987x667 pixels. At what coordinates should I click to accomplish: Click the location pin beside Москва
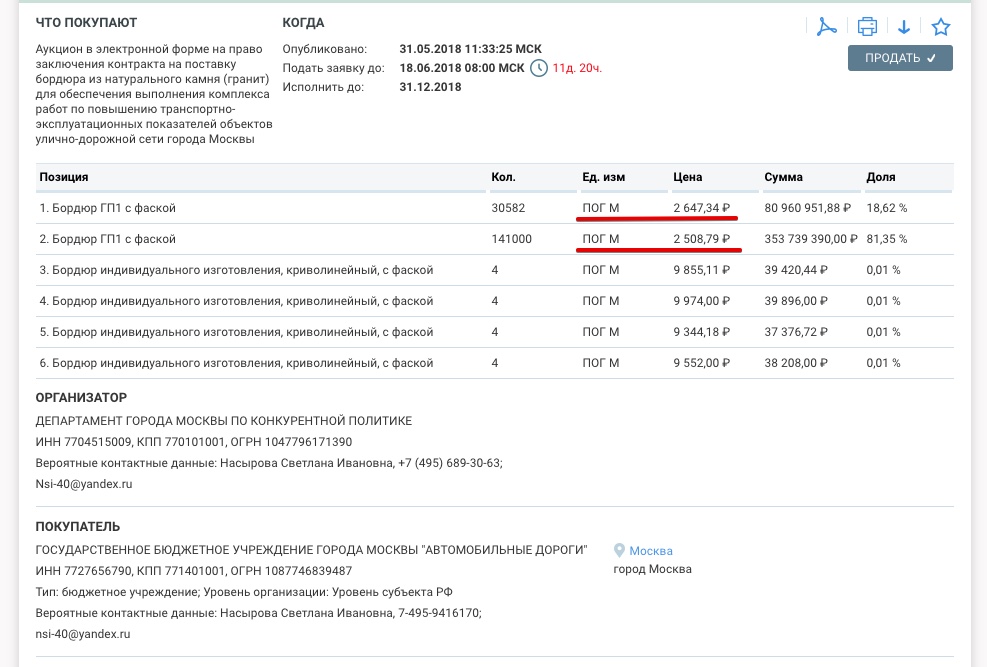619,551
